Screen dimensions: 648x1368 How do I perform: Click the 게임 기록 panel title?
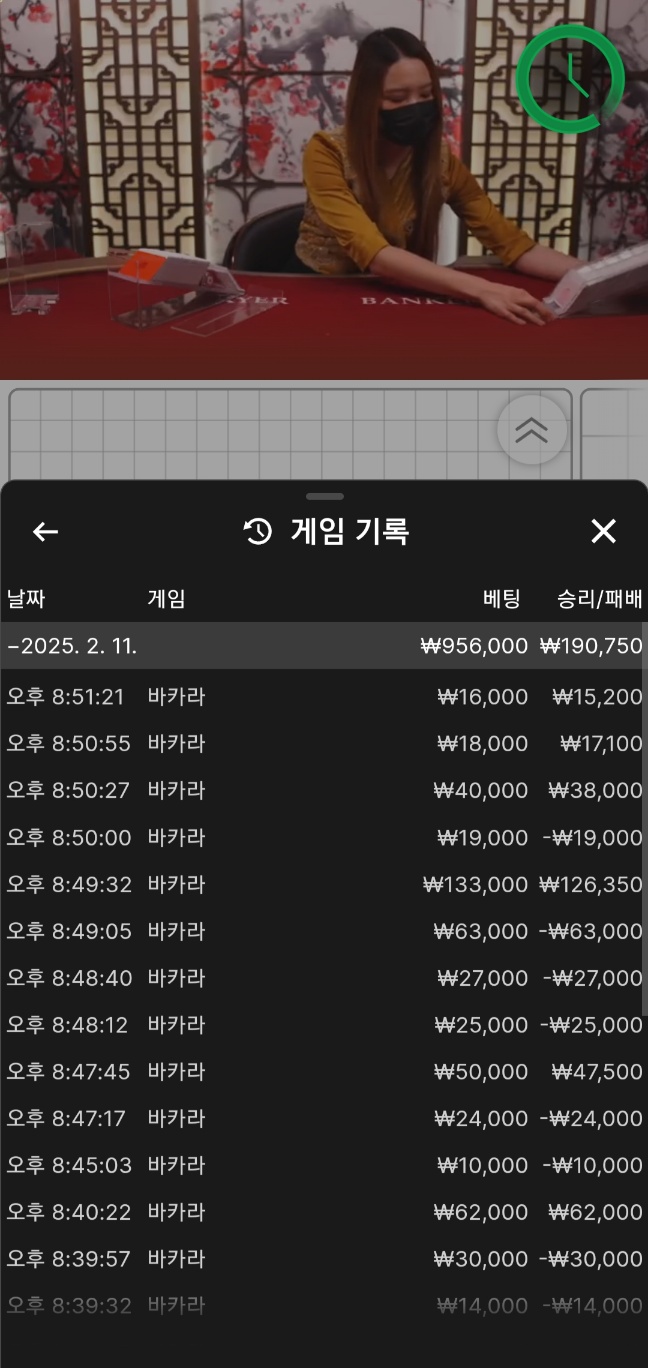point(350,532)
